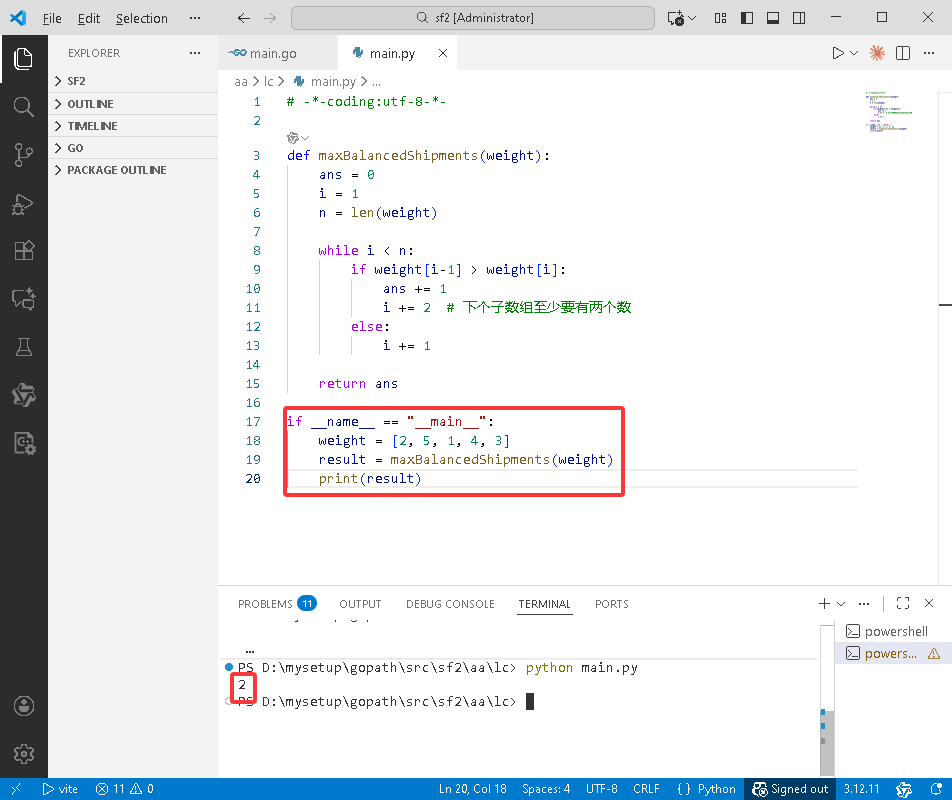Maximize the panel size
The image size is (952, 800).
pyautogui.click(x=903, y=603)
